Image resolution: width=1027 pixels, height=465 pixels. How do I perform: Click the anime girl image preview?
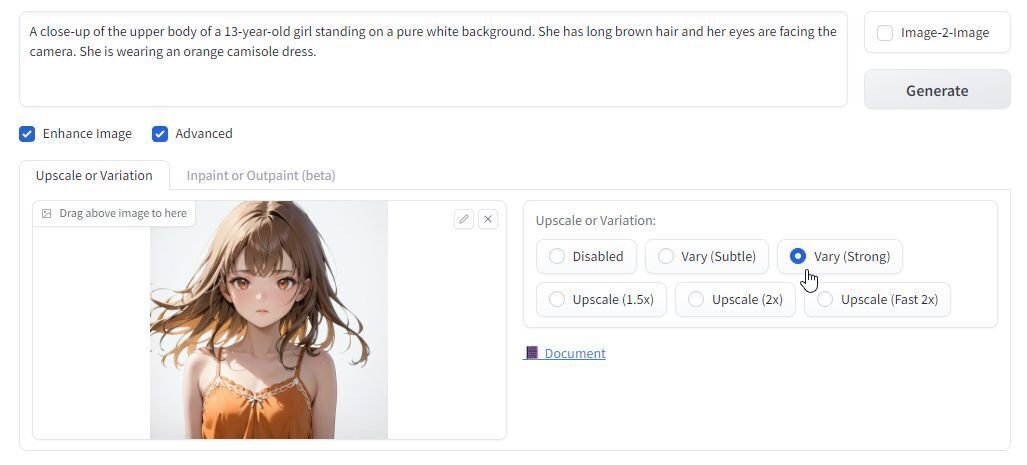click(x=269, y=320)
